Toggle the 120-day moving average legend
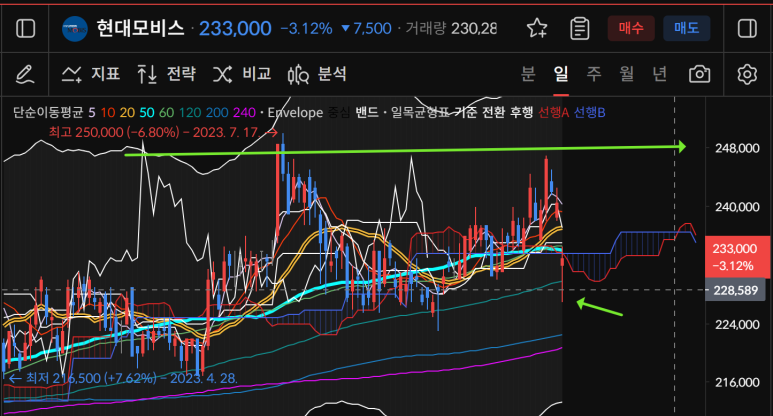This screenshot has width=773, height=416. (x=190, y=113)
